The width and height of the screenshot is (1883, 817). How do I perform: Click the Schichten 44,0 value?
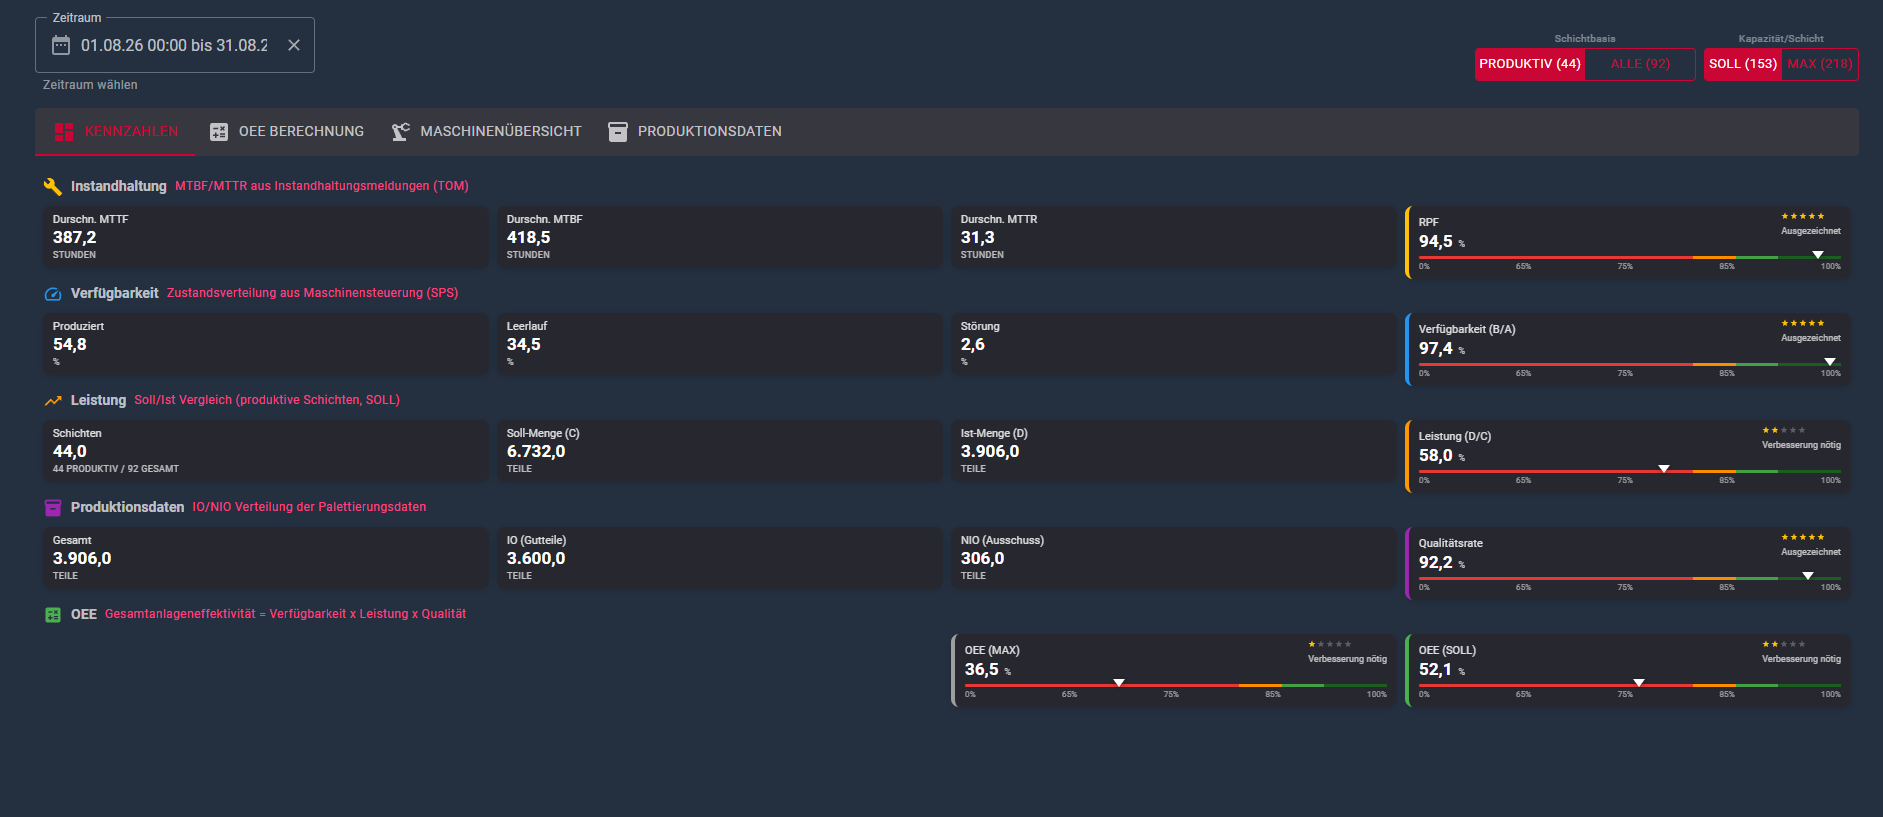tap(70, 452)
